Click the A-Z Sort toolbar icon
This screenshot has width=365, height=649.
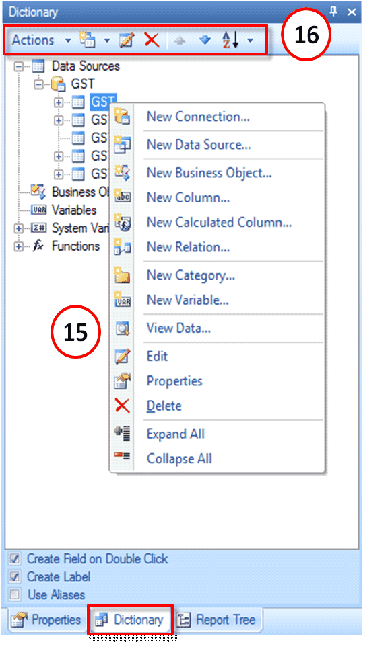click(231, 40)
